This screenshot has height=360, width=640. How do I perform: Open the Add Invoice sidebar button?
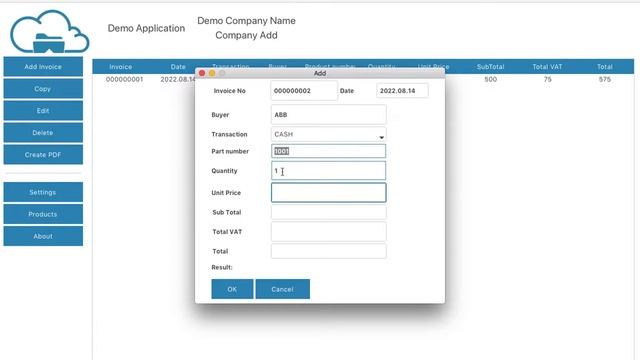[43, 67]
